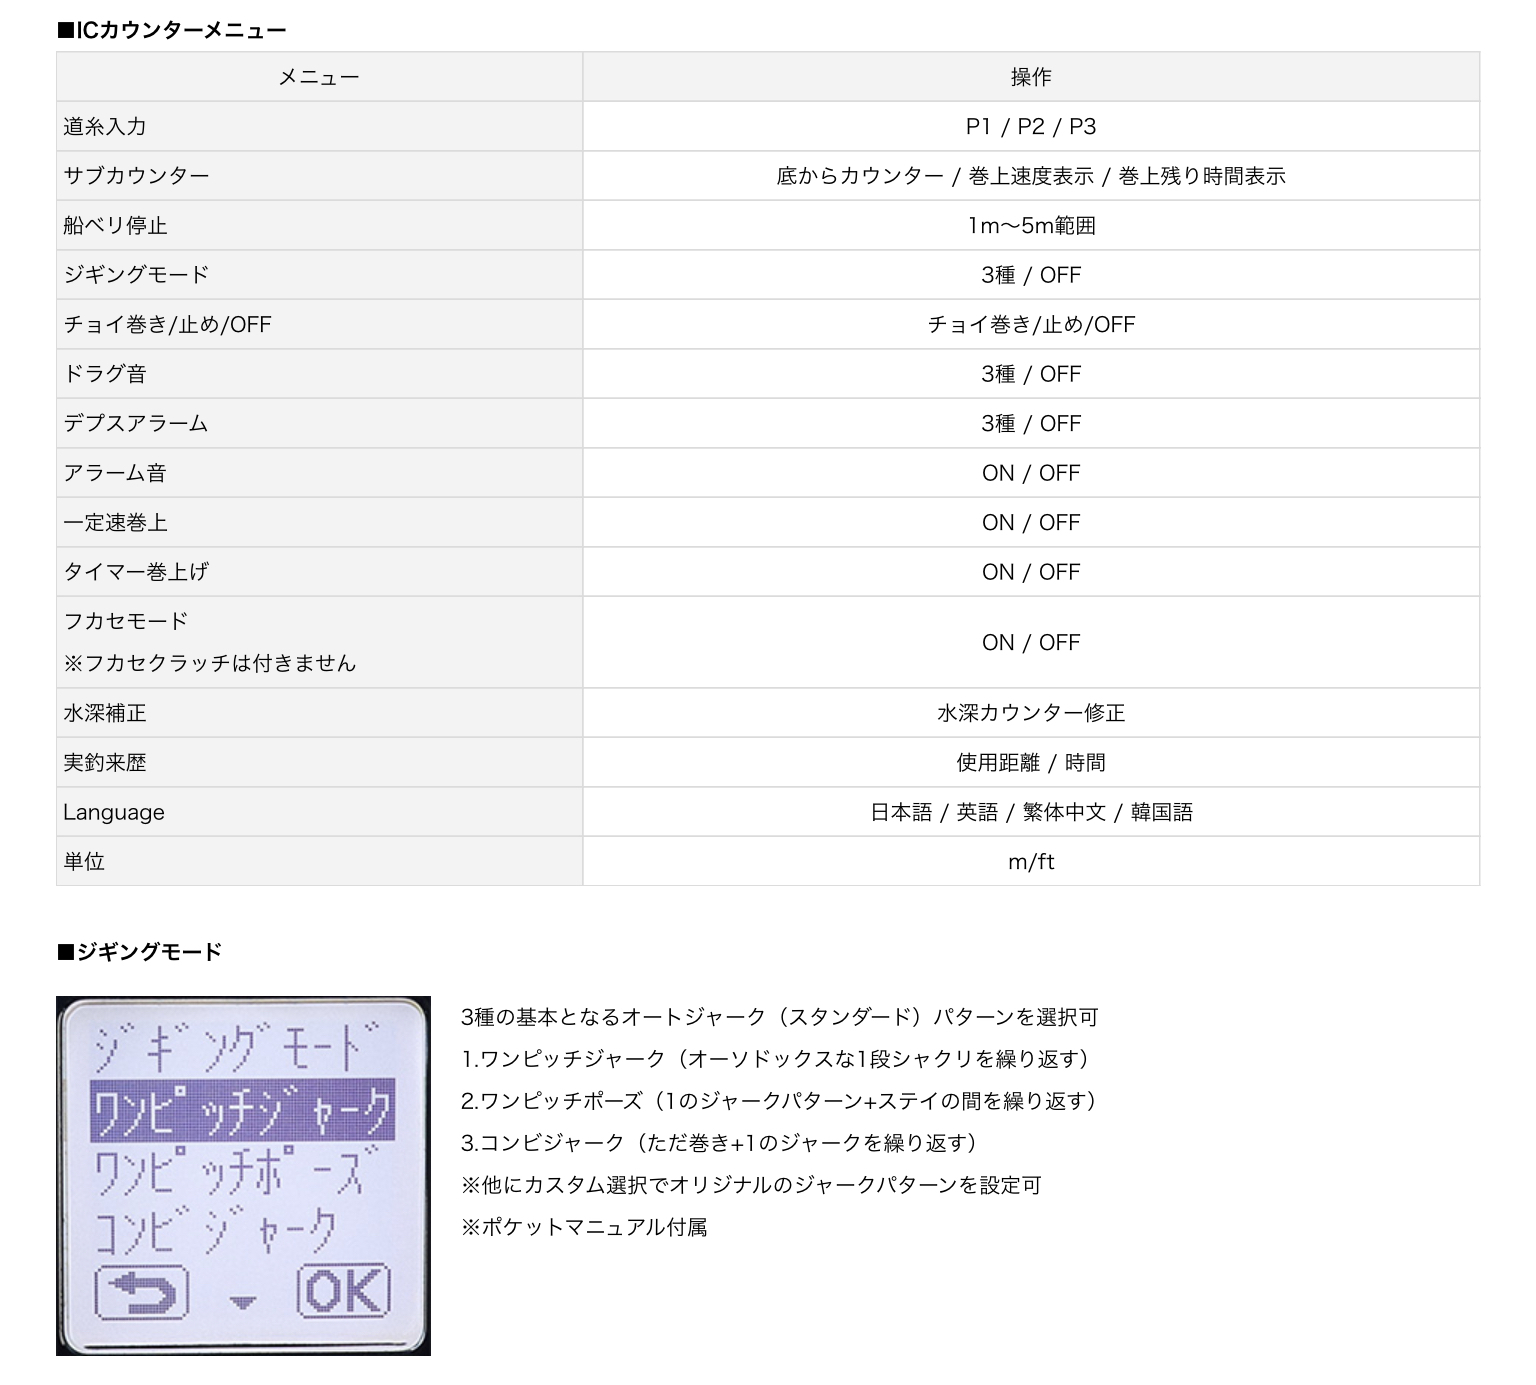Click the small down triangle on LCD
1536x1385 pixels.
coord(243,1302)
